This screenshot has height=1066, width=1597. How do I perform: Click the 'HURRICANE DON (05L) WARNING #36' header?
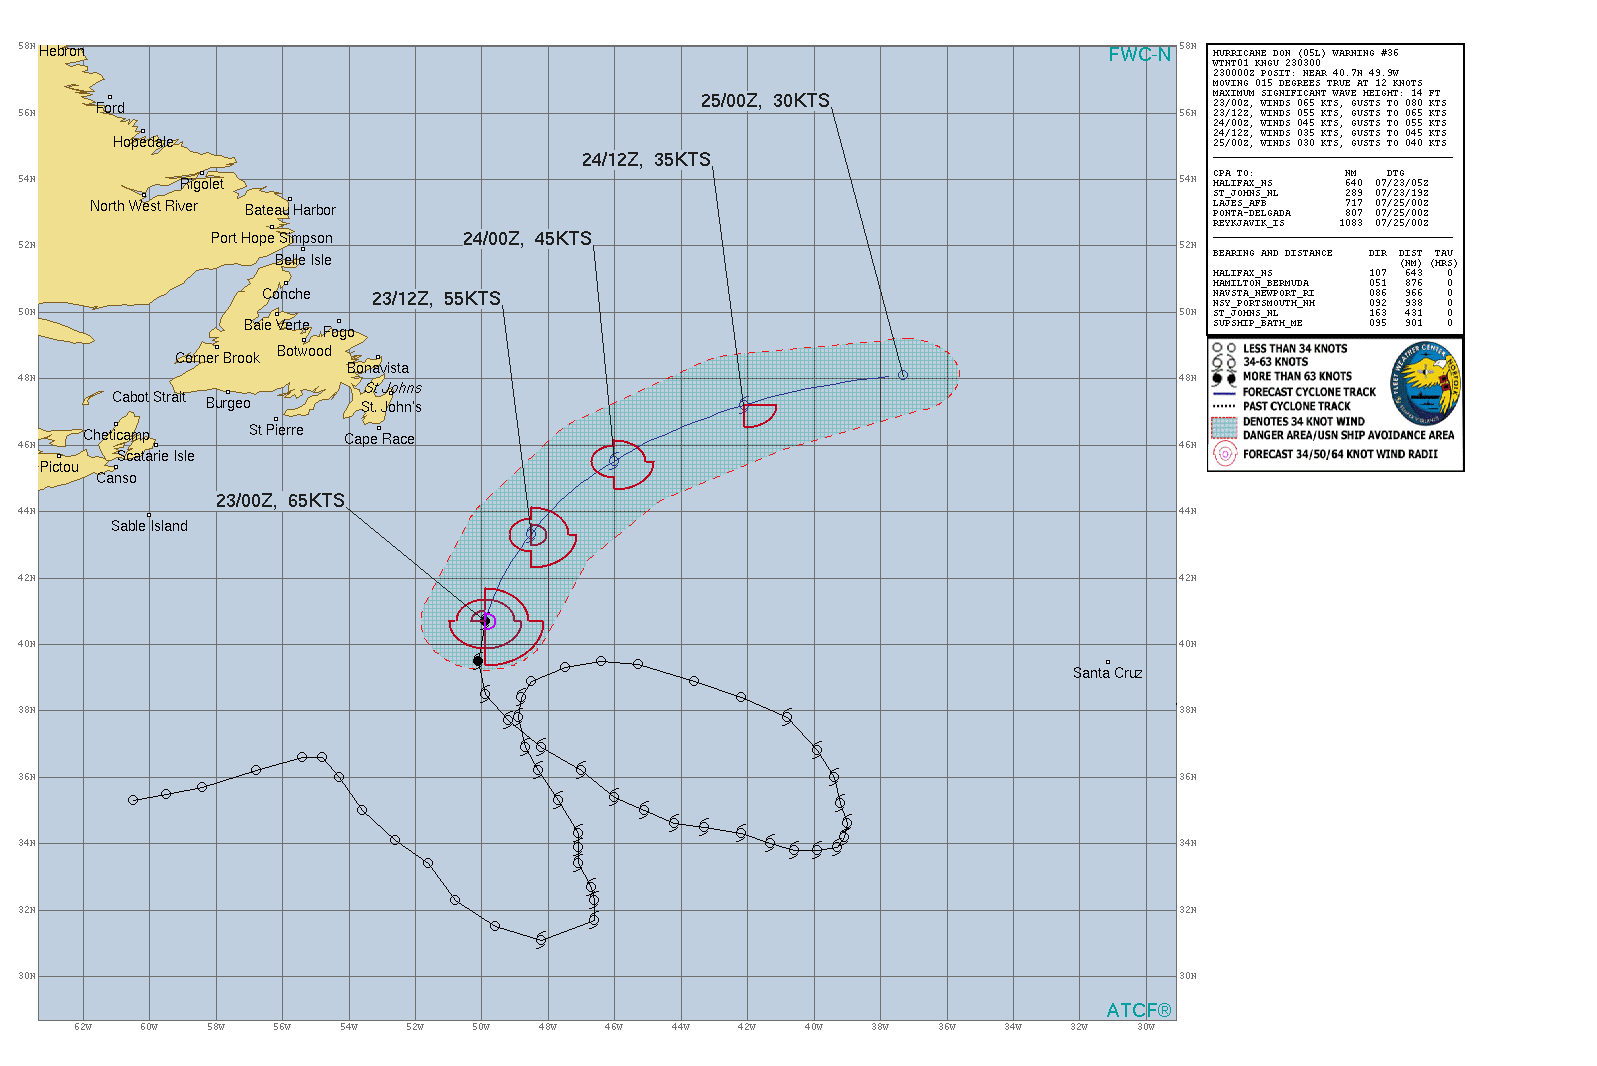1305,53
